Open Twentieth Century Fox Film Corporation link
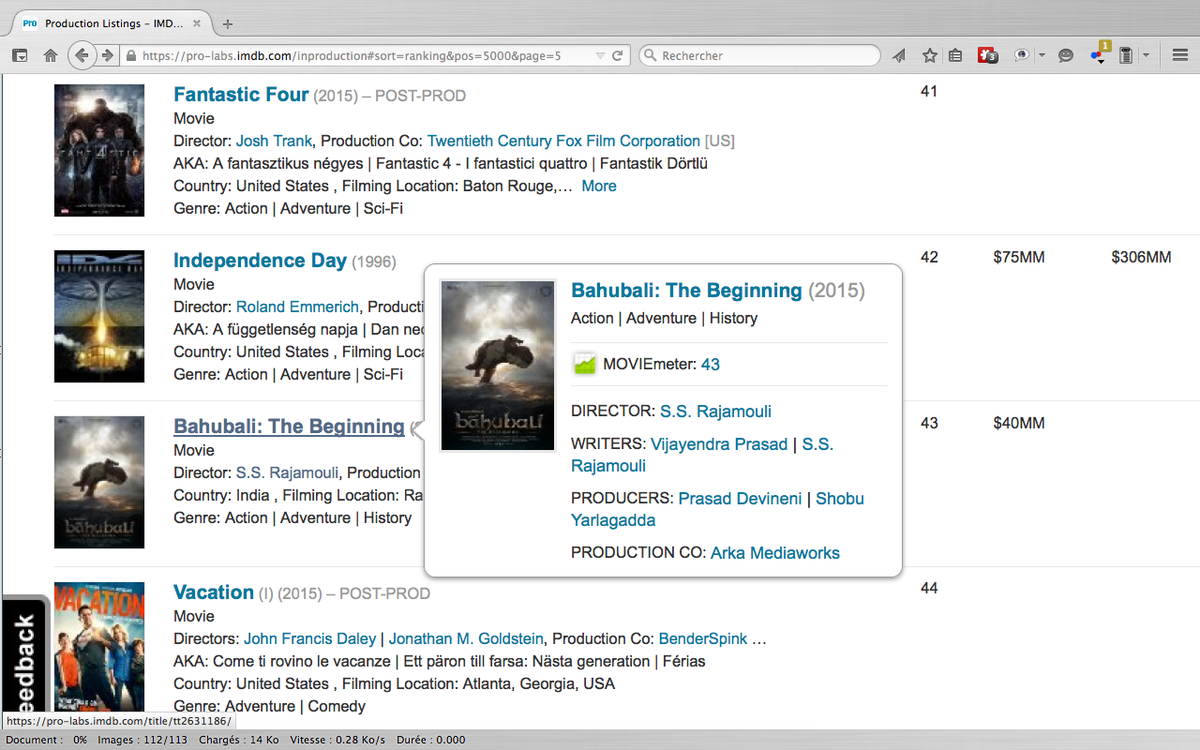 564,141
